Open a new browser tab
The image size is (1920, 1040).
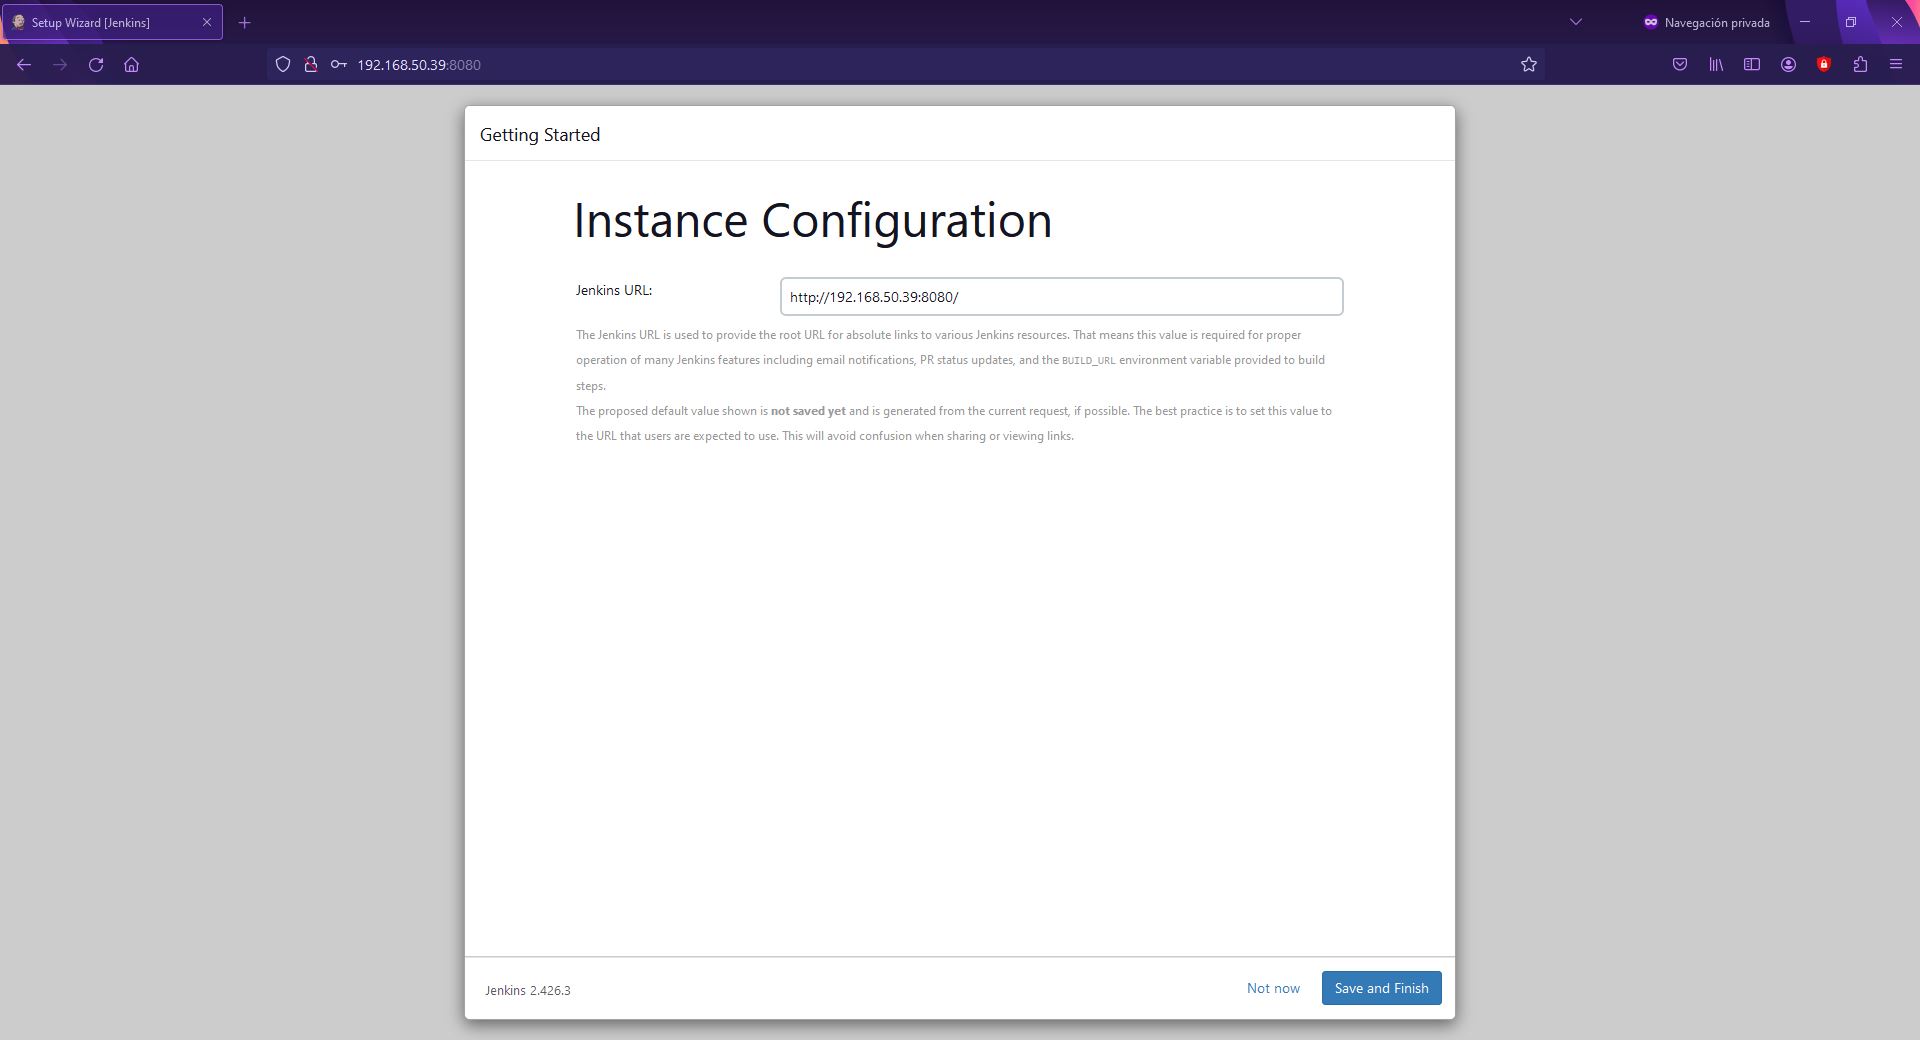(x=244, y=22)
